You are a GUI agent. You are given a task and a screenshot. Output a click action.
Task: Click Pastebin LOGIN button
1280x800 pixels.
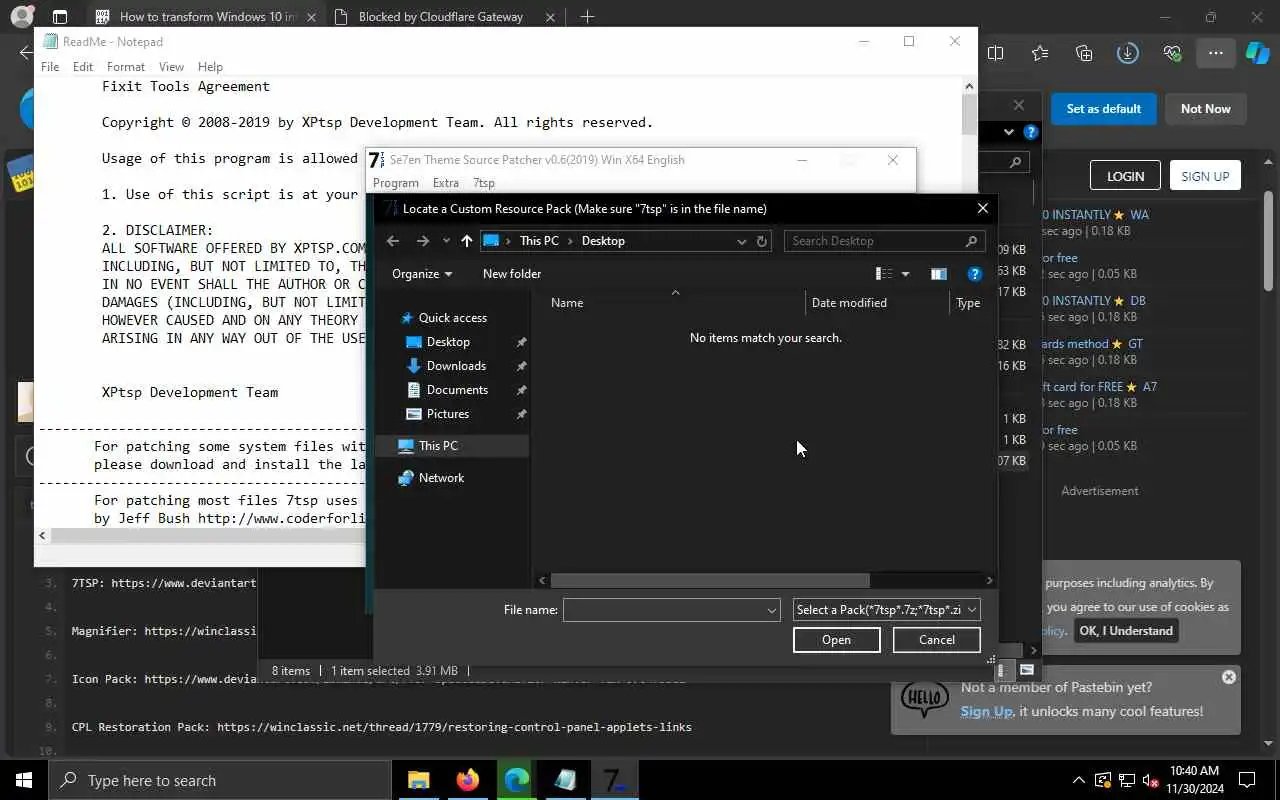pos(1125,176)
